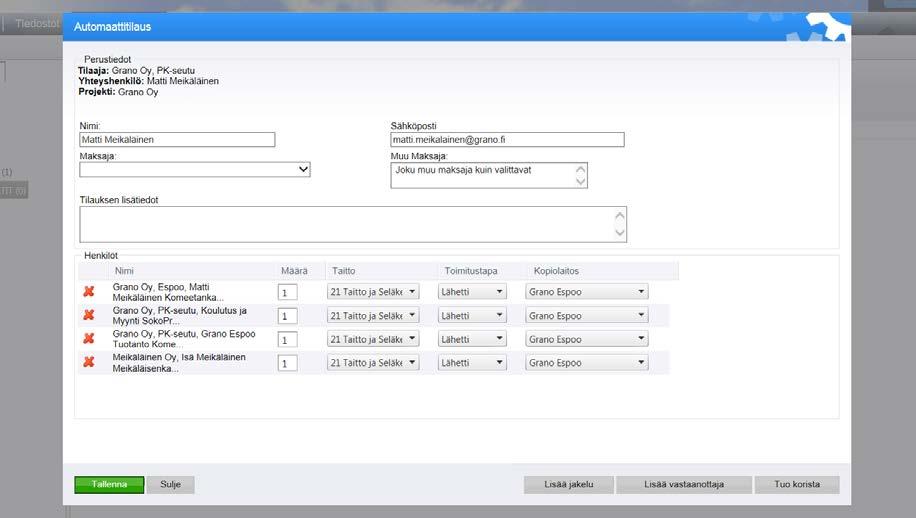Remove the Grano Espoo Tuotanto recipient row

tap(89, 338)
